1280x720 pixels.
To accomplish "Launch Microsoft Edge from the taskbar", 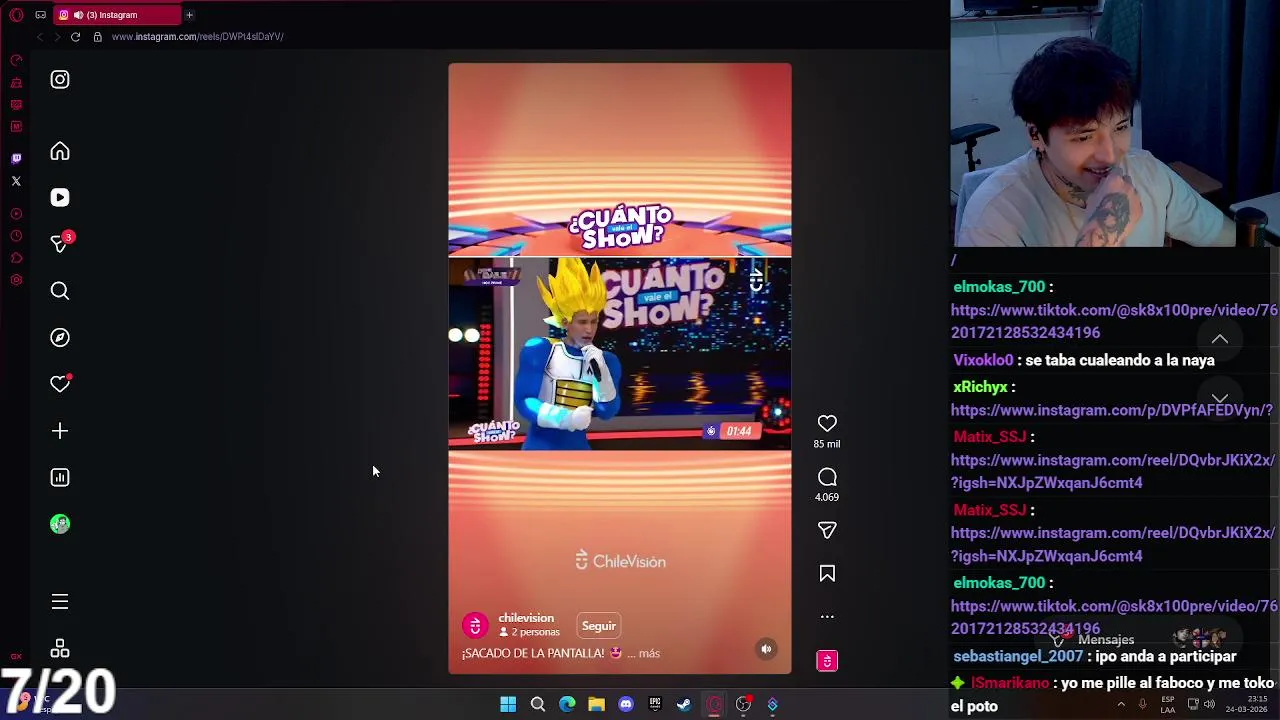I will (x=567, y=705).
